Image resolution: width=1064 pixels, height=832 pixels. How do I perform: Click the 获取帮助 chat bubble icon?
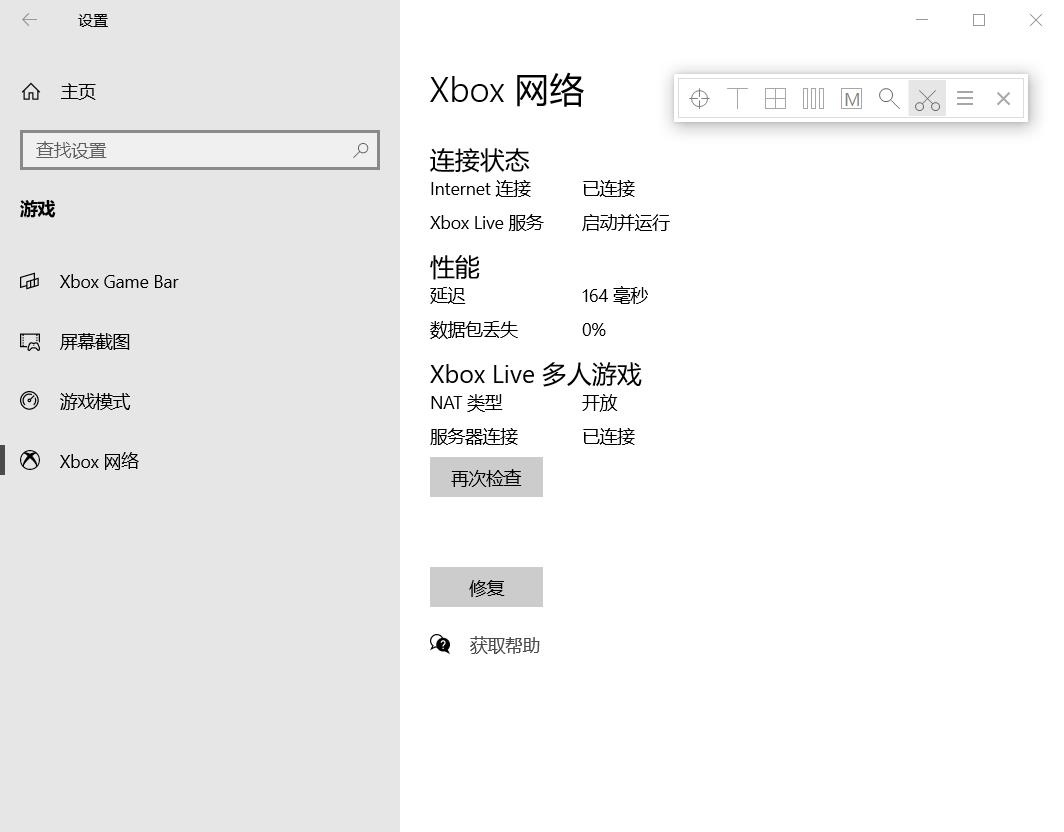tap(440, 643)
